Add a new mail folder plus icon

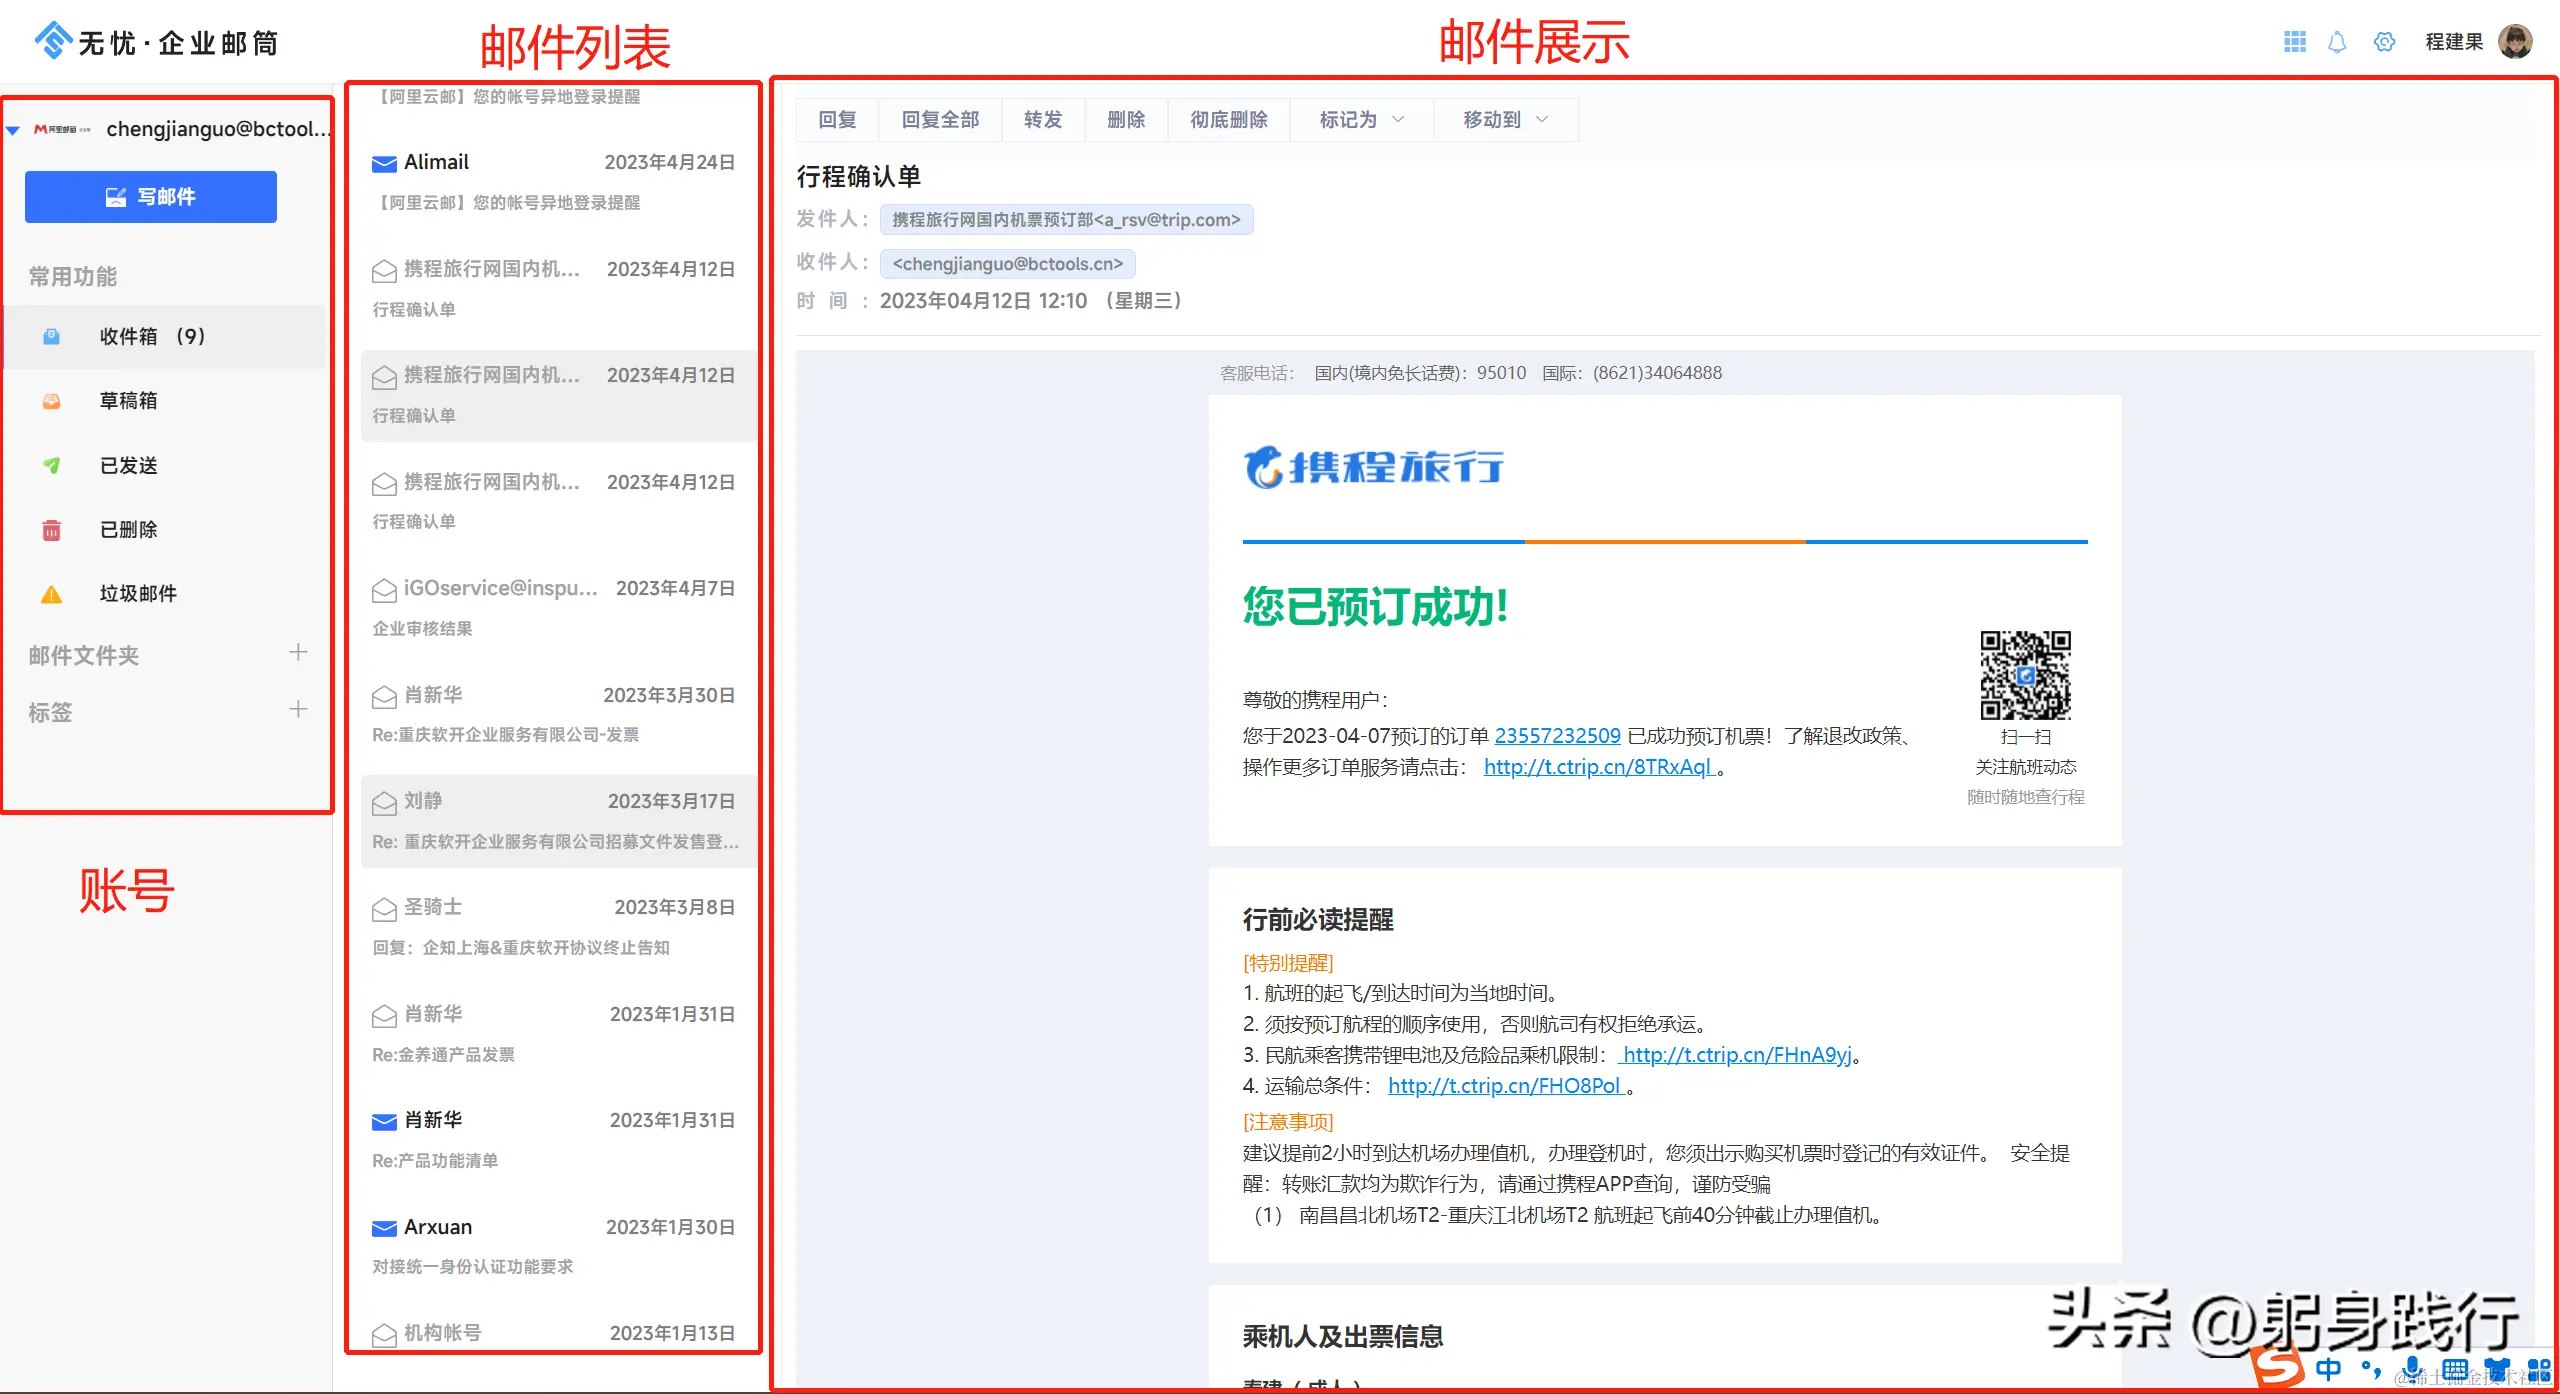point(298,653)
